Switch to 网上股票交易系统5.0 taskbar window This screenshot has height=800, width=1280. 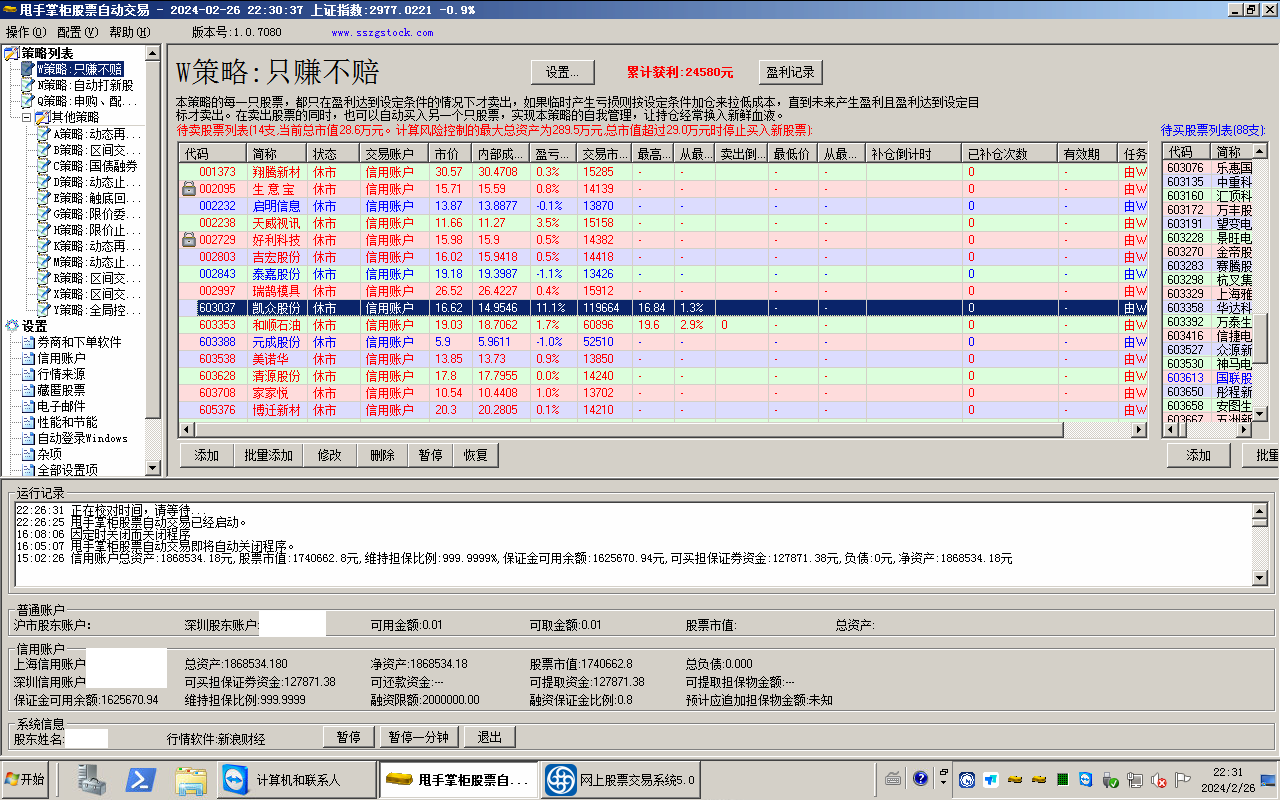click(622, 779)
